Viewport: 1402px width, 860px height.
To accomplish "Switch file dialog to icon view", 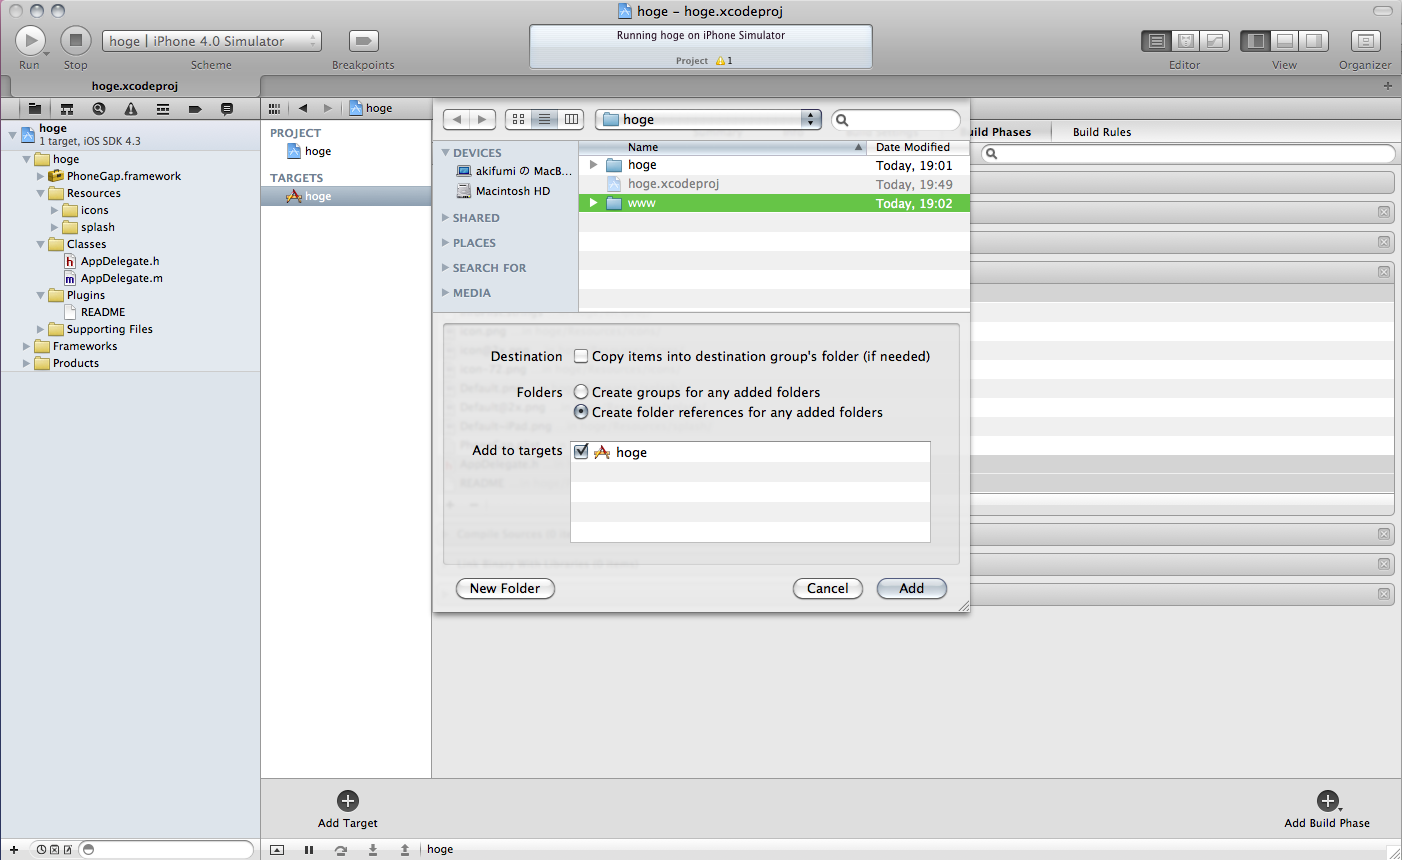I will click(518, 119).
